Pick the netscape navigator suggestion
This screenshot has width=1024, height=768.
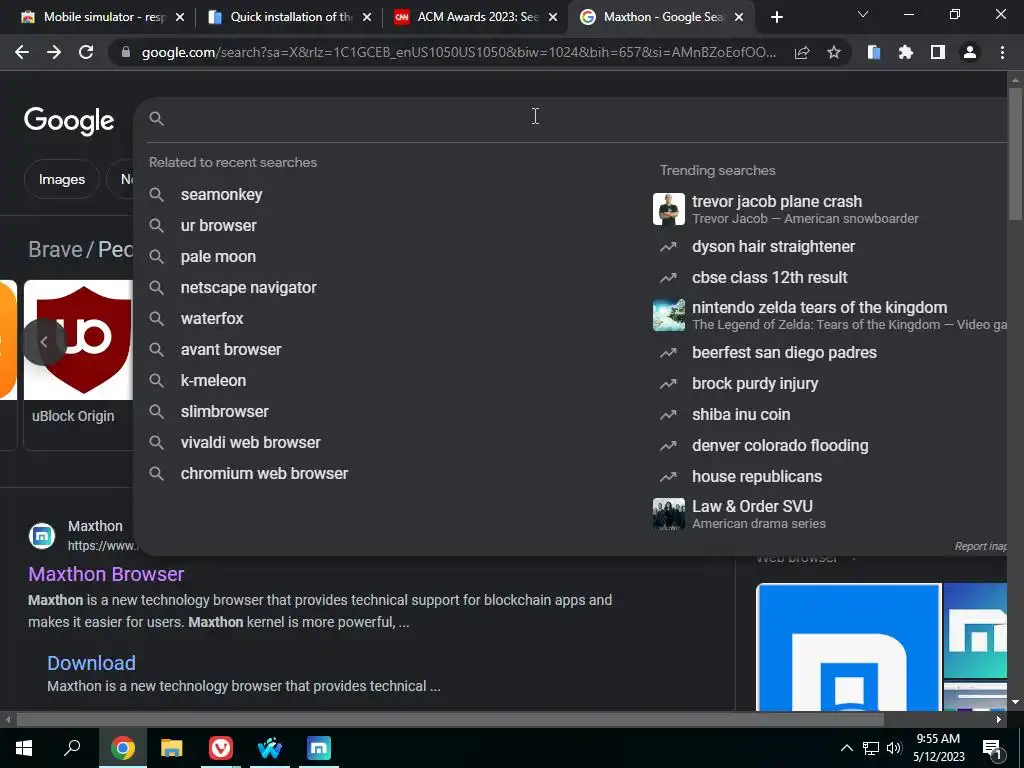pos(248,287)
